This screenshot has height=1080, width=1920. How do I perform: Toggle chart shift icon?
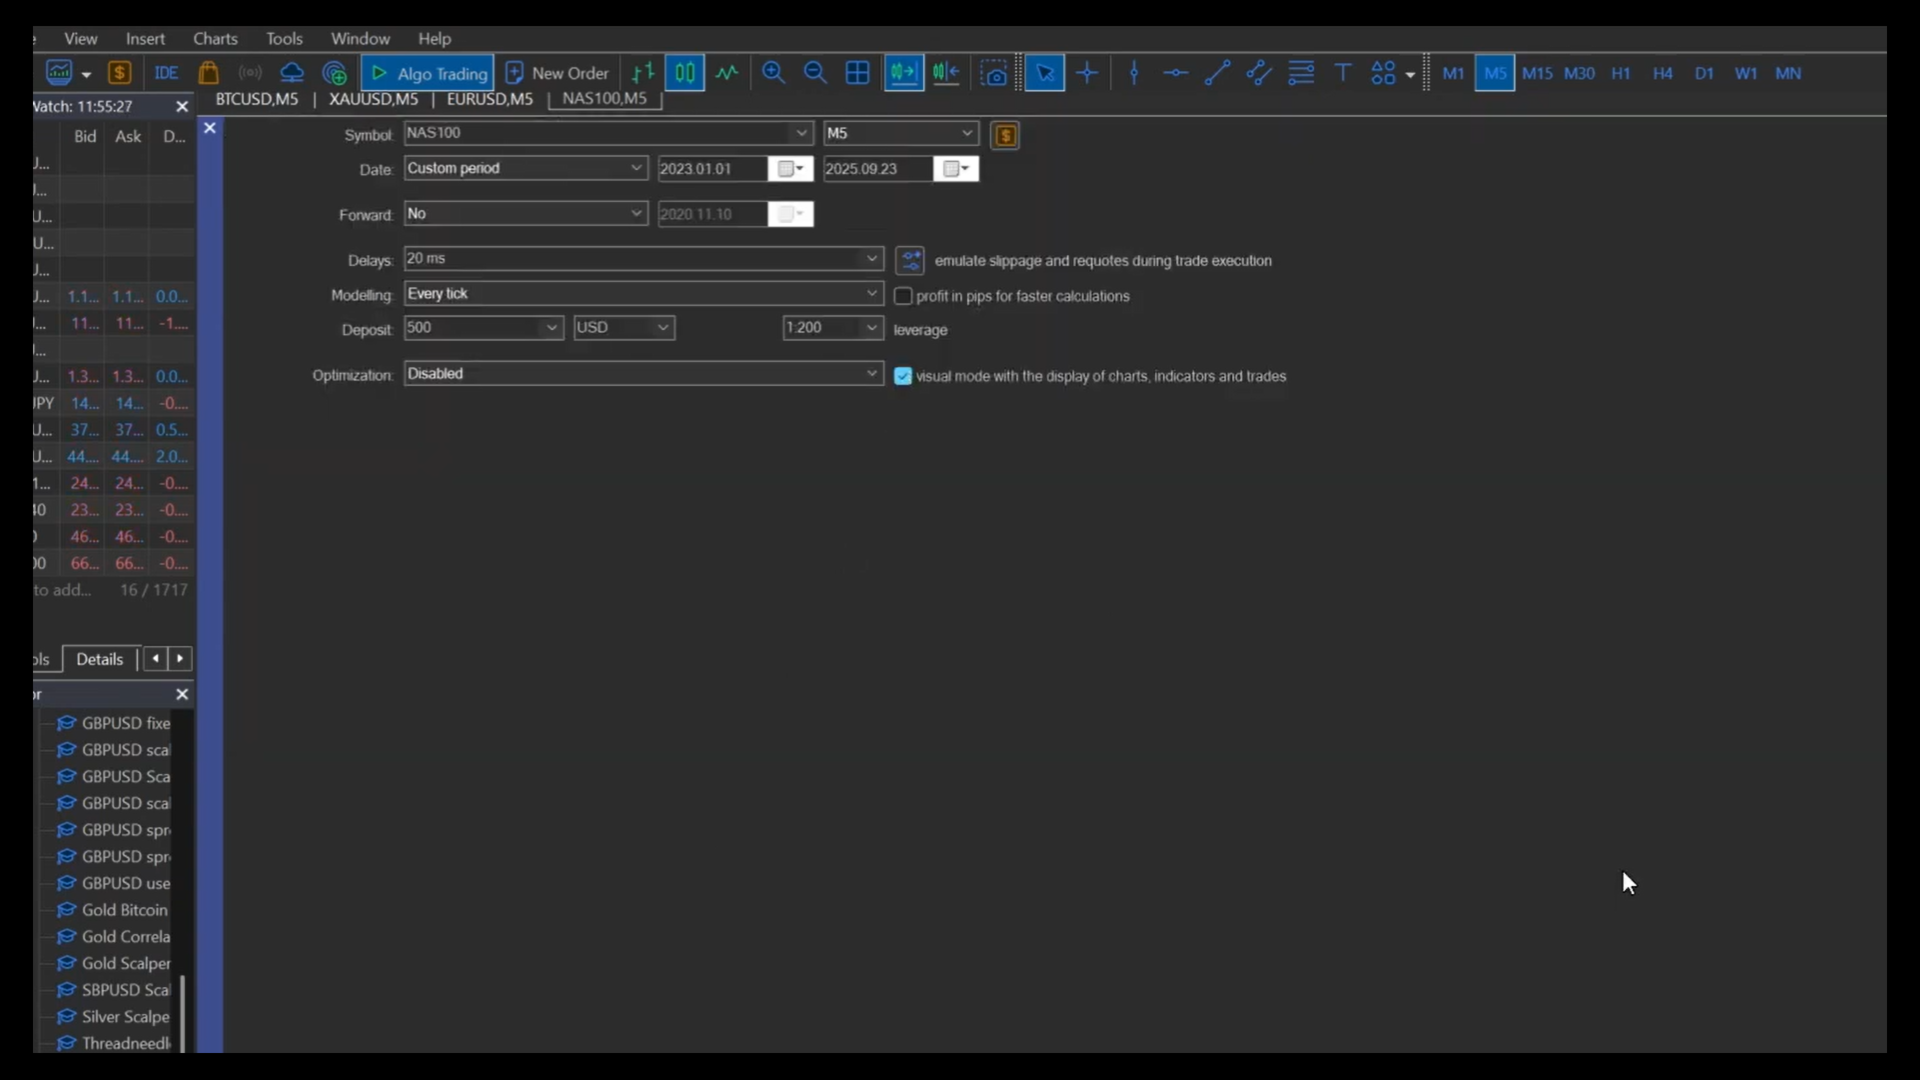(x=946, y=73)
